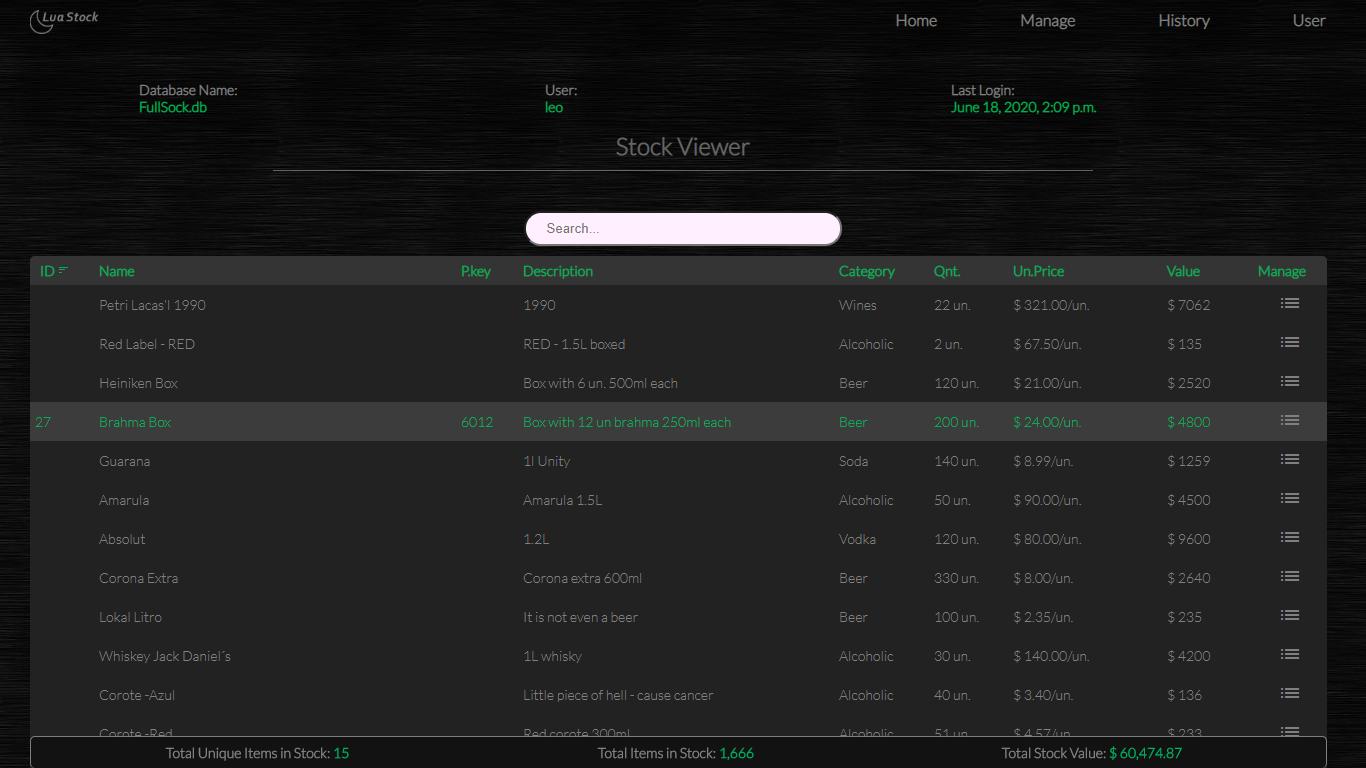Open manage icon for Amarula item
Image resolution: width=1366 pixels, height=768 pixels.
[1289, 499]
